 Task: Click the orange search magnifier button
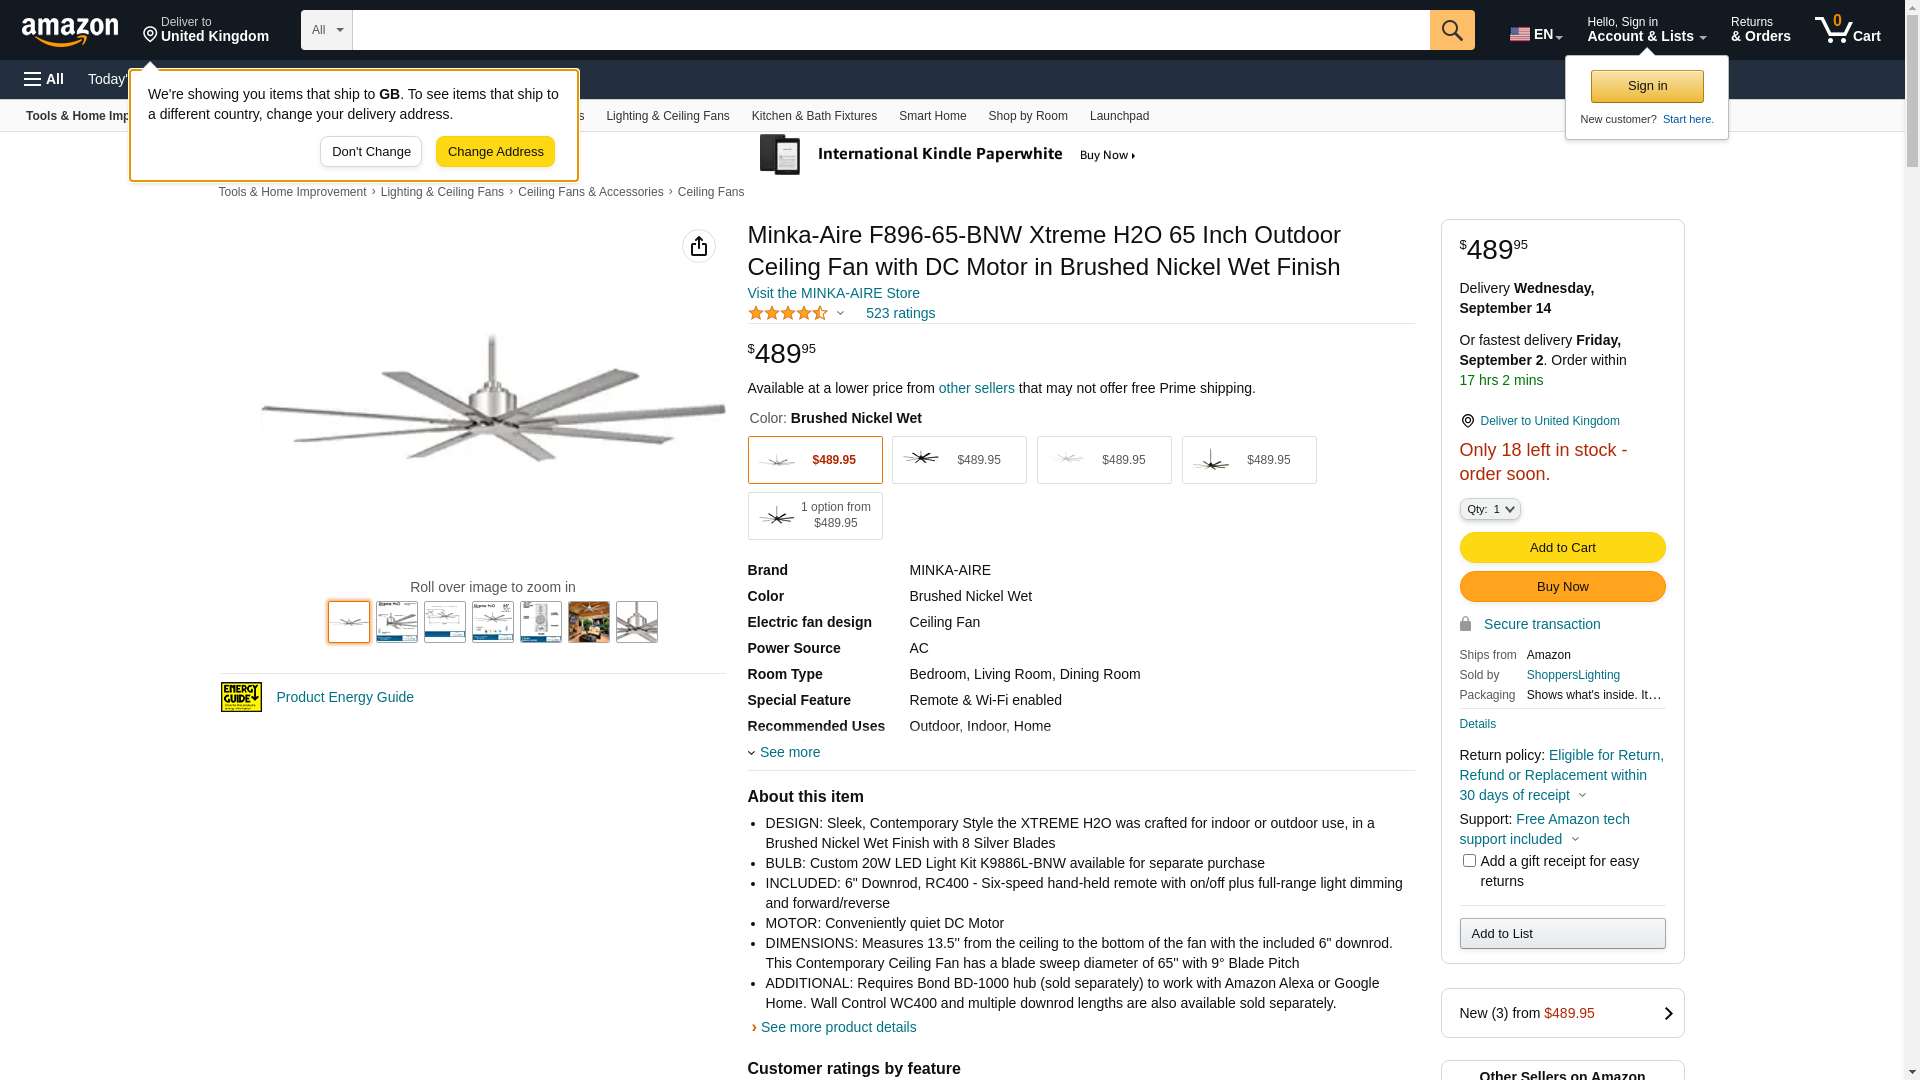point(1451,30)
